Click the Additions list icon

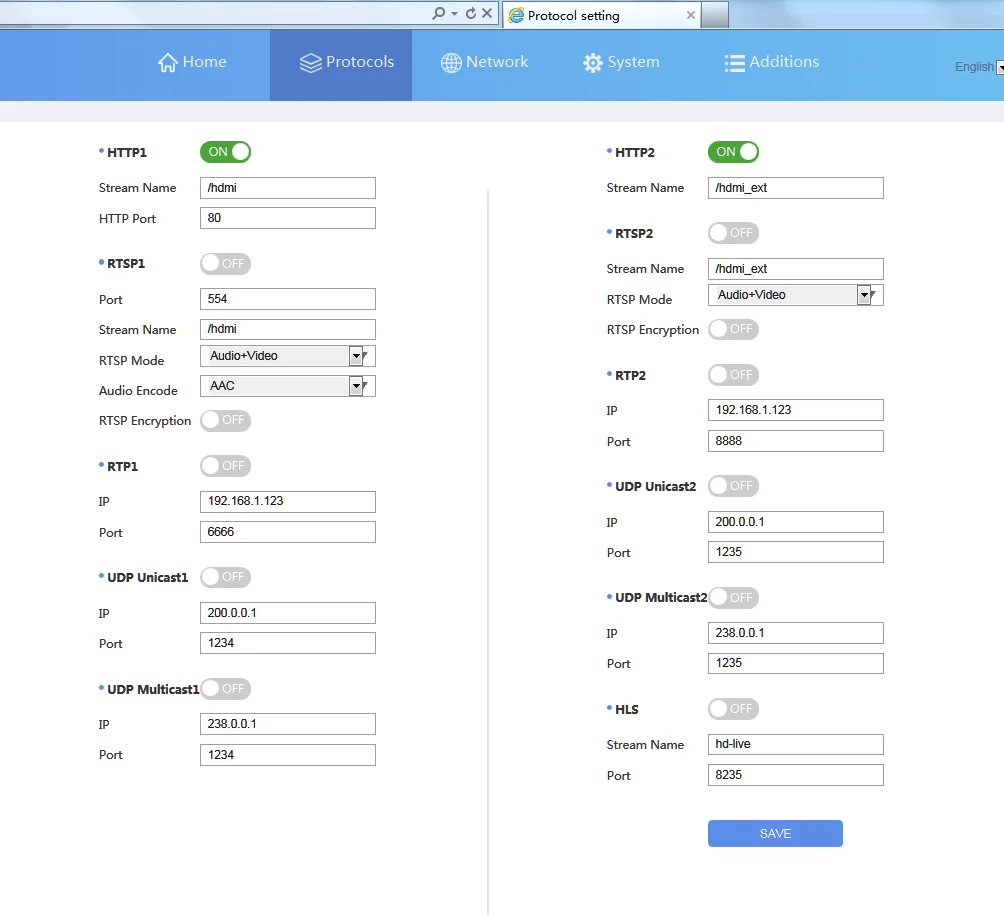734,63
